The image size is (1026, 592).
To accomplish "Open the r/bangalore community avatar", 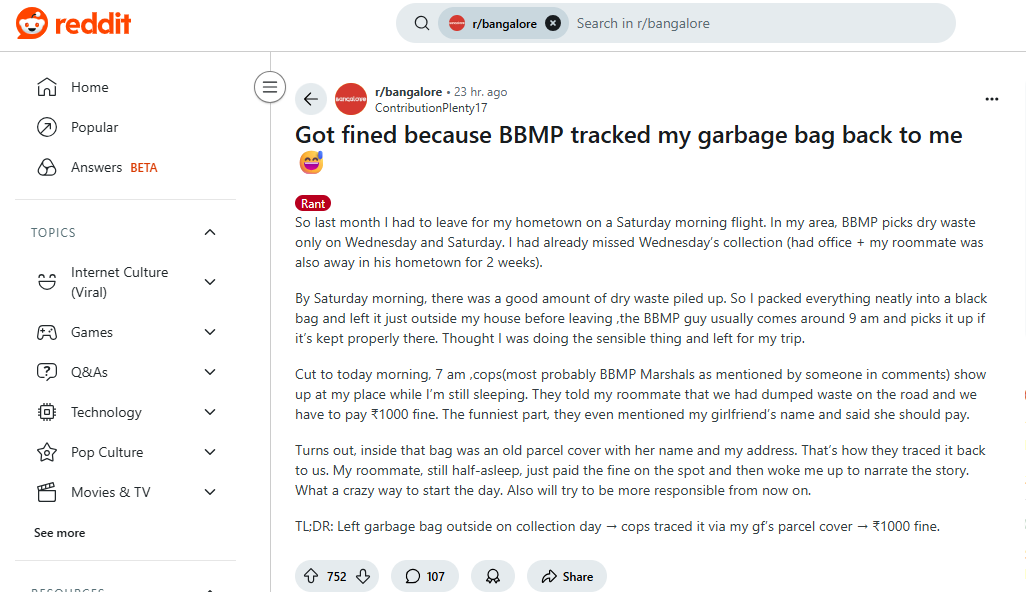I will point(351,99).
